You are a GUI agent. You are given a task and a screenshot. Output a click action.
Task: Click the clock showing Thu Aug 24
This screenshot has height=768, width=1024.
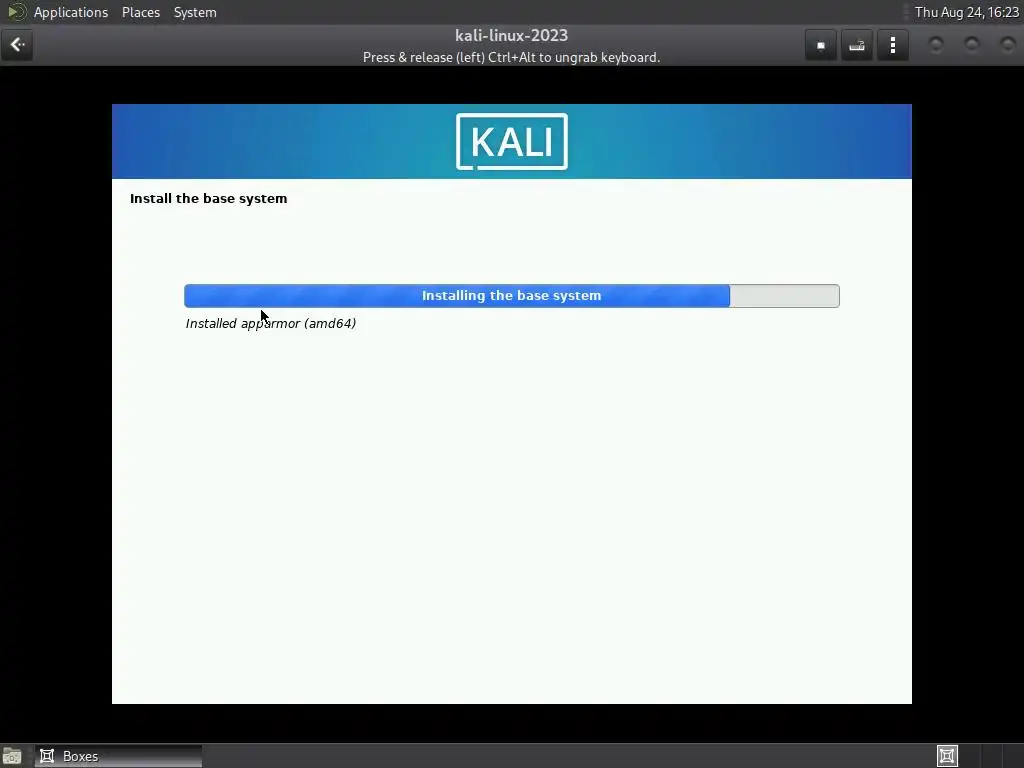pyautogui.click(x=967, y=12)
